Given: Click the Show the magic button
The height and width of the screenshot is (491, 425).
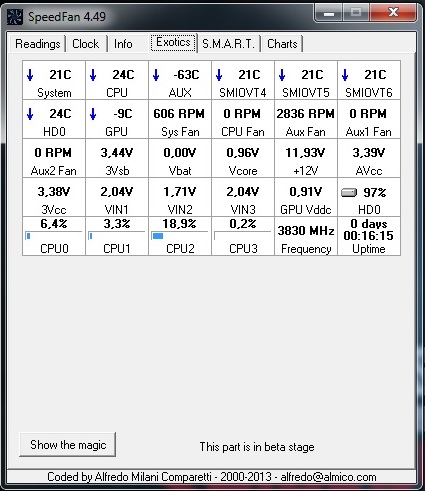Looking at the screenshot, I should point(68,445).
